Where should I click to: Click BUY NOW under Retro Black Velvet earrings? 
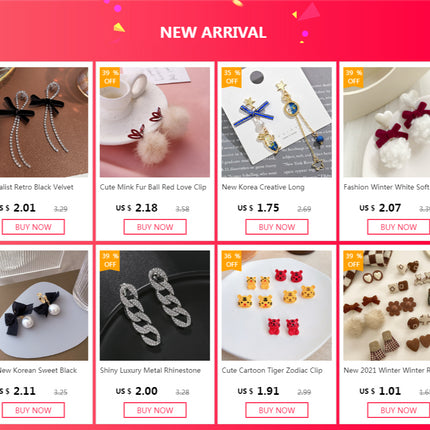click(33, 227)
